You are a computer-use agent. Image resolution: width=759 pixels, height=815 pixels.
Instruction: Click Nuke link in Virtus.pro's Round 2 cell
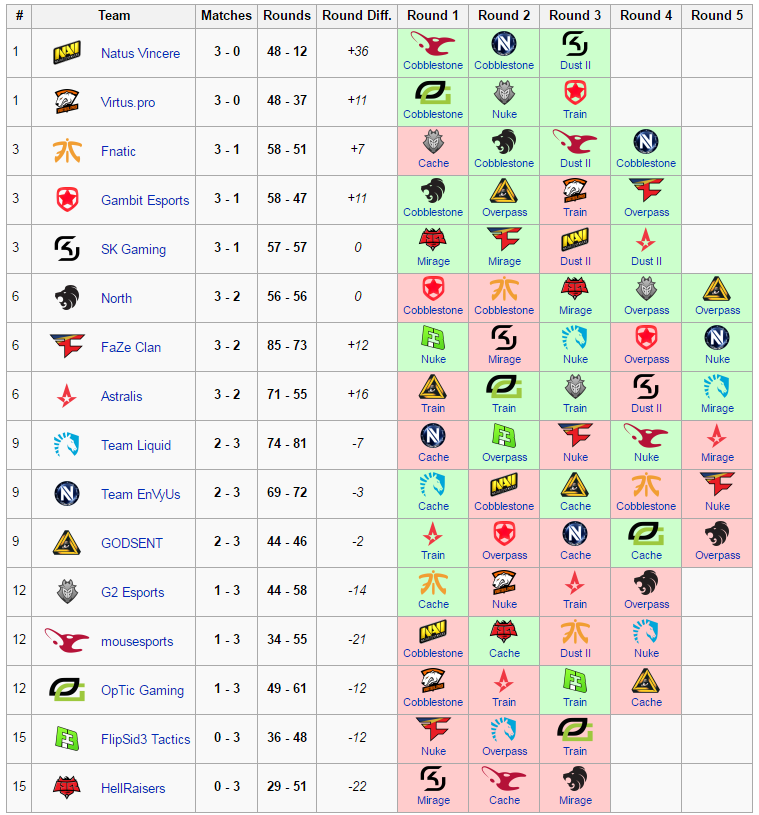(x=504, y=114)
